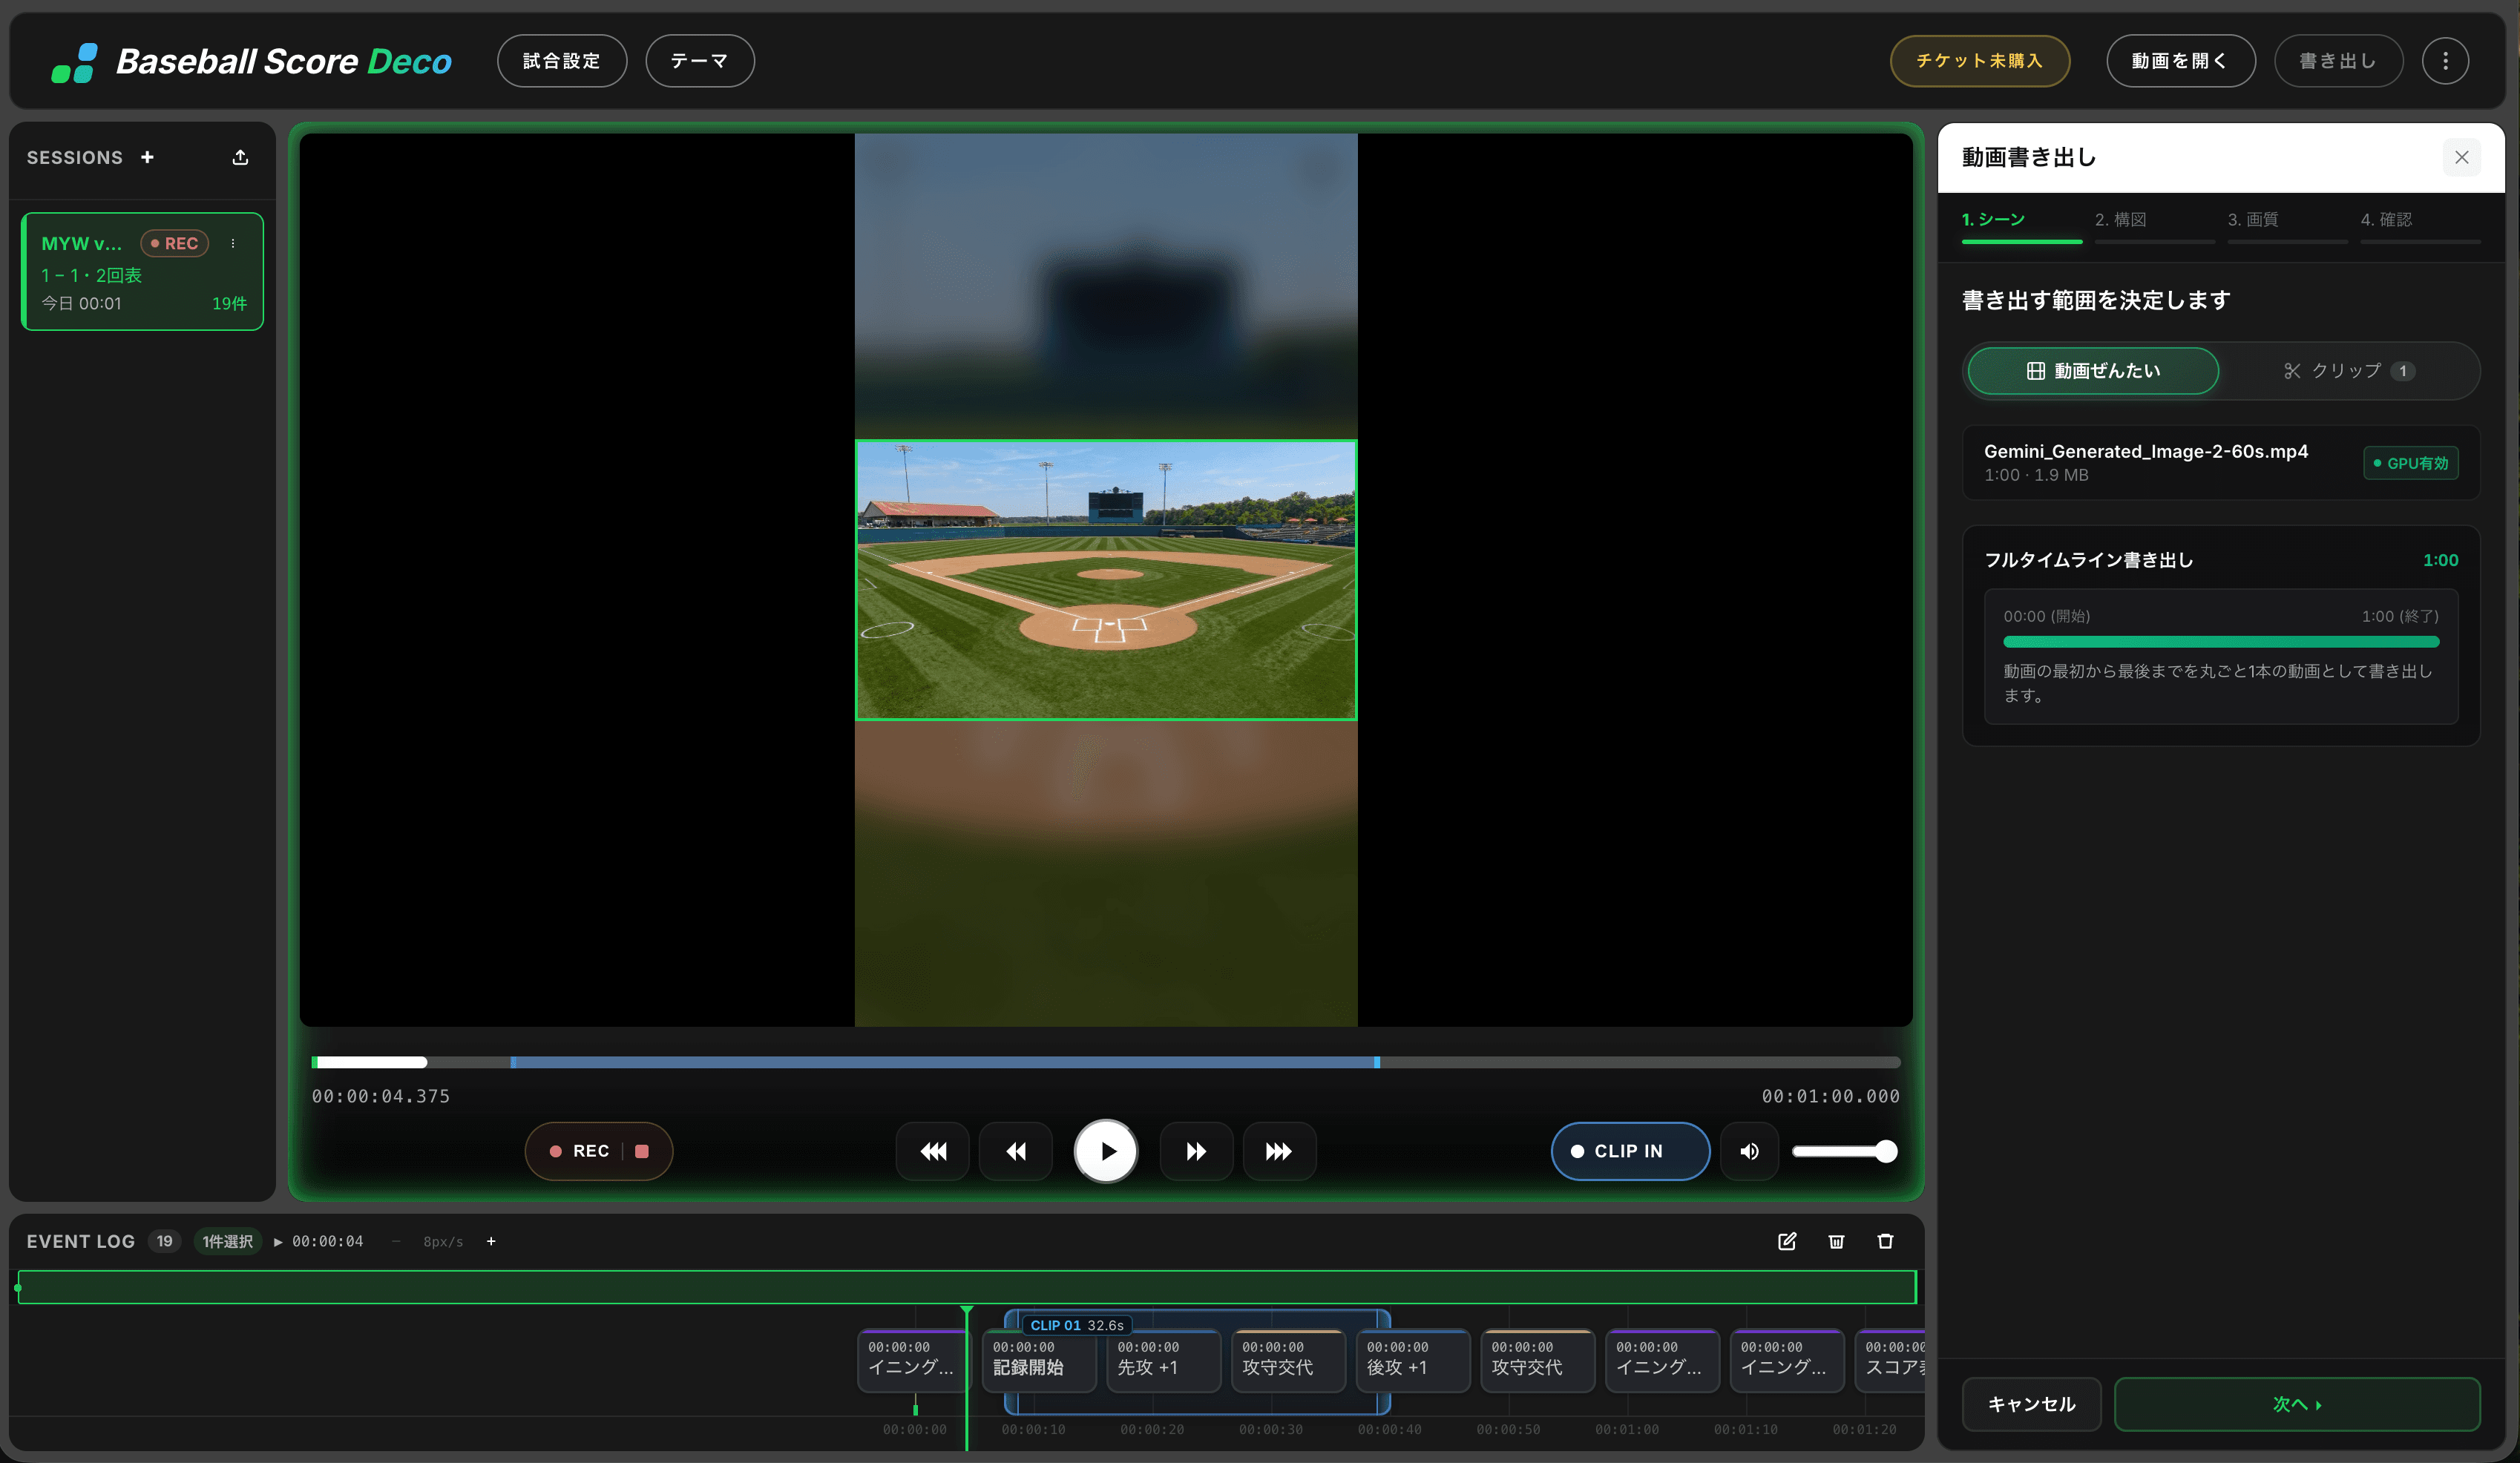Delete selected event with striped trash icon
Viewport: 2520px width, 1463px height.
pyautogui.click(x=1836, y=1241)
